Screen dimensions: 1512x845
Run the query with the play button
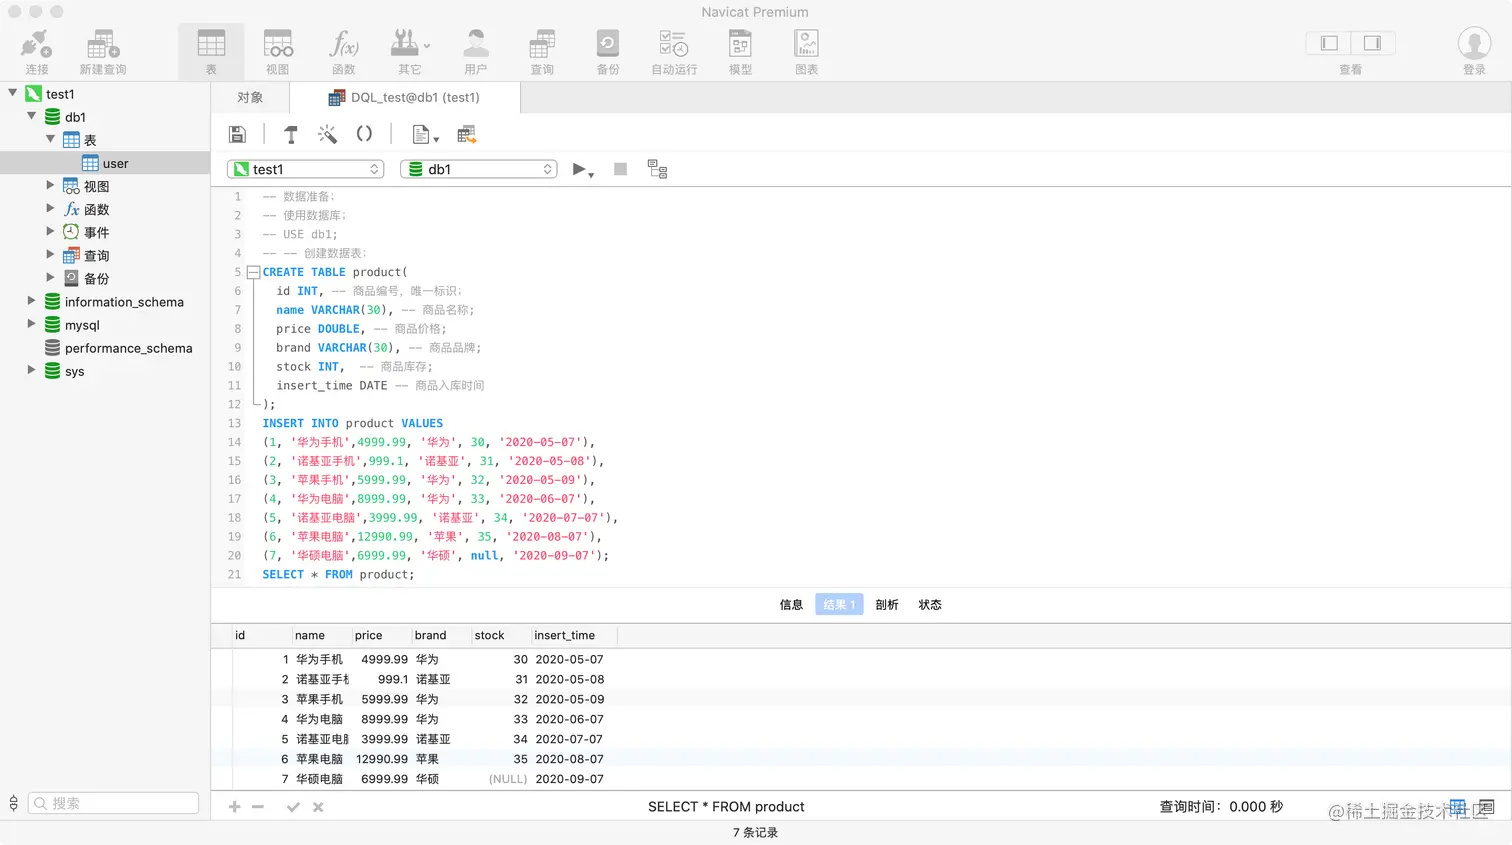(582, 170)
